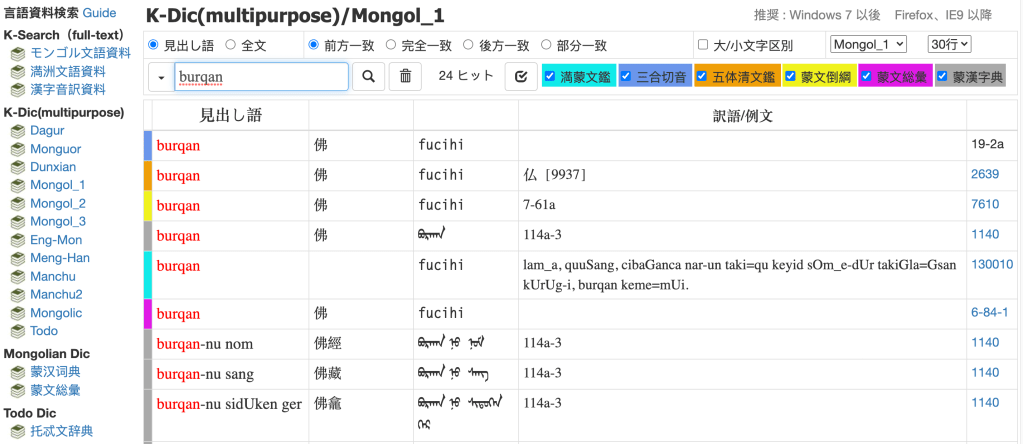Image resolution: width=1023 pixels, height=444 pixels.
Task: Expand the dropdown arrow left of search box
Action: click(x=161, y=77)
